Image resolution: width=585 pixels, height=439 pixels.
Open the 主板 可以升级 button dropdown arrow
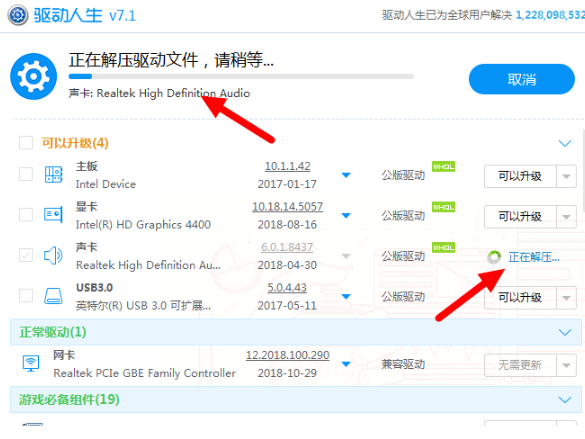click(566, 176)
